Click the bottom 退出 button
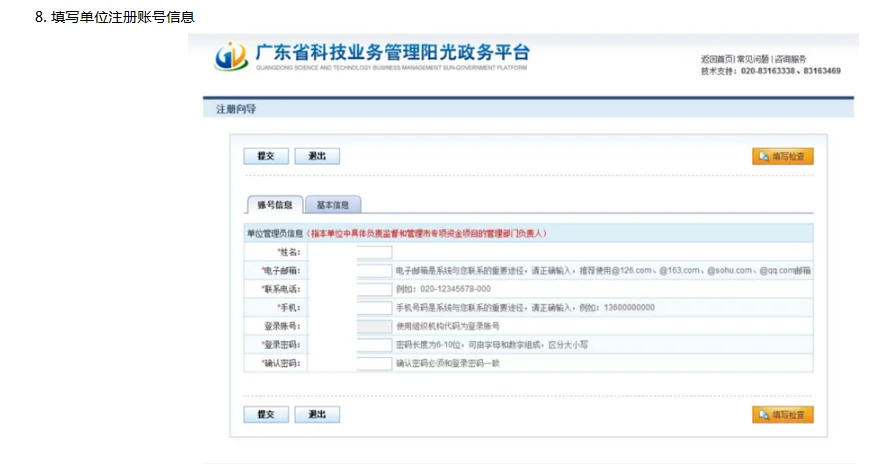 pos(317,414)
